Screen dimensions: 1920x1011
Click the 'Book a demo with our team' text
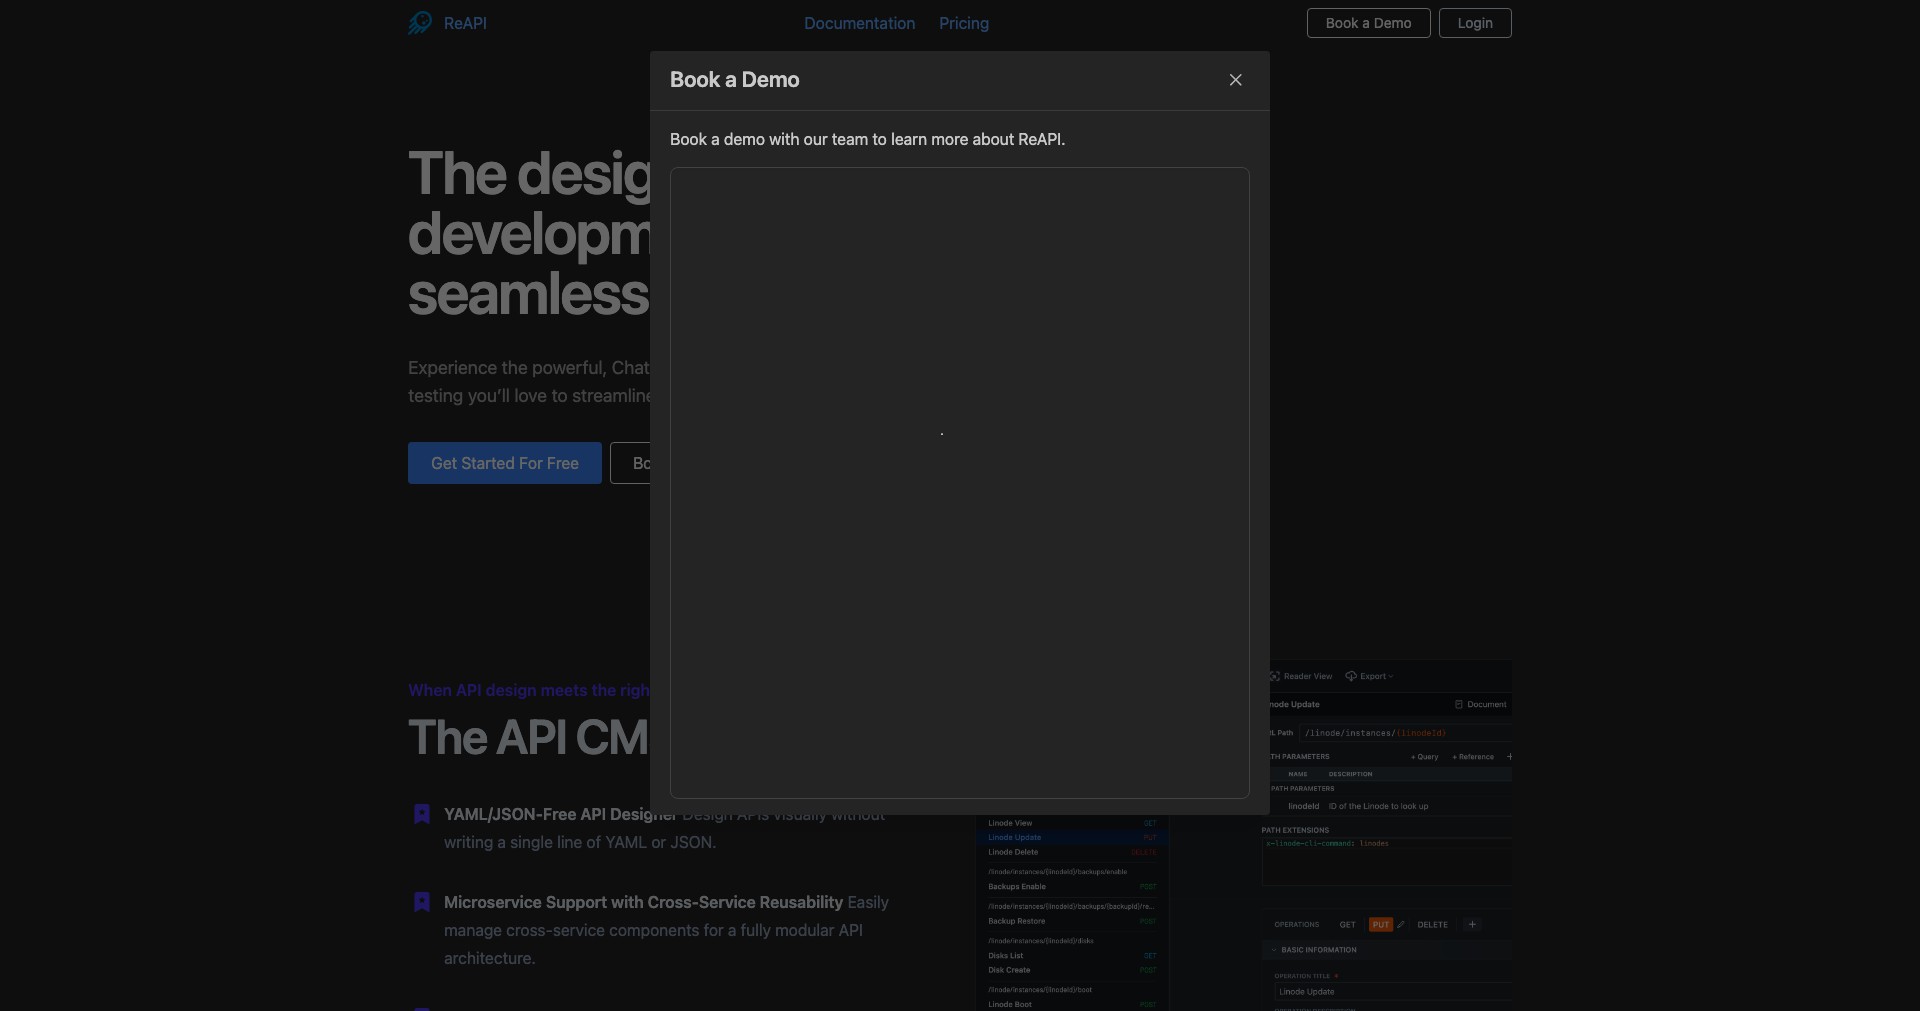867,139
